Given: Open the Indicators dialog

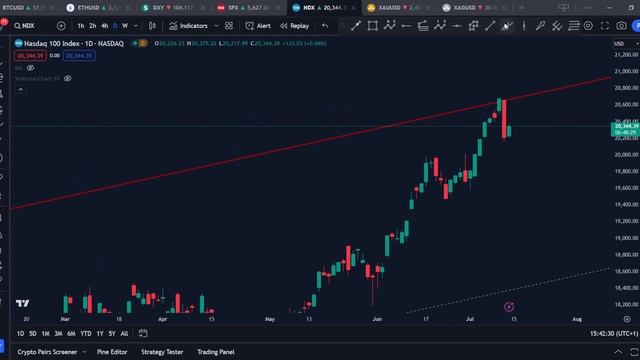Looking at the screenshot, I should pos(188,26).
